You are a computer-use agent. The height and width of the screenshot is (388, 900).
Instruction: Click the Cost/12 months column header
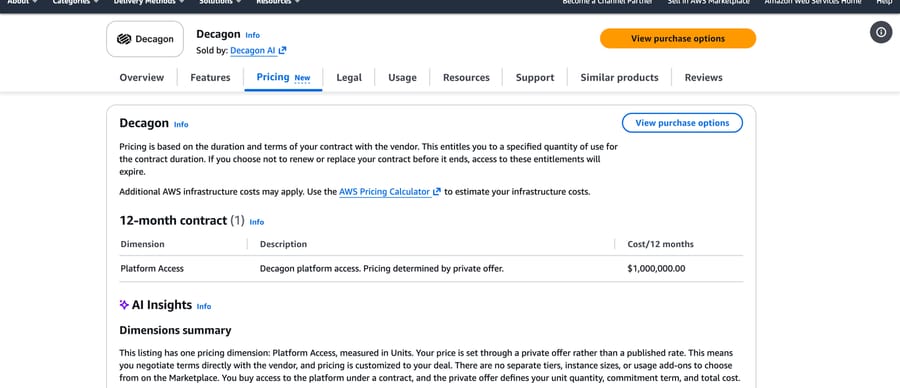(x=661, y=244)
